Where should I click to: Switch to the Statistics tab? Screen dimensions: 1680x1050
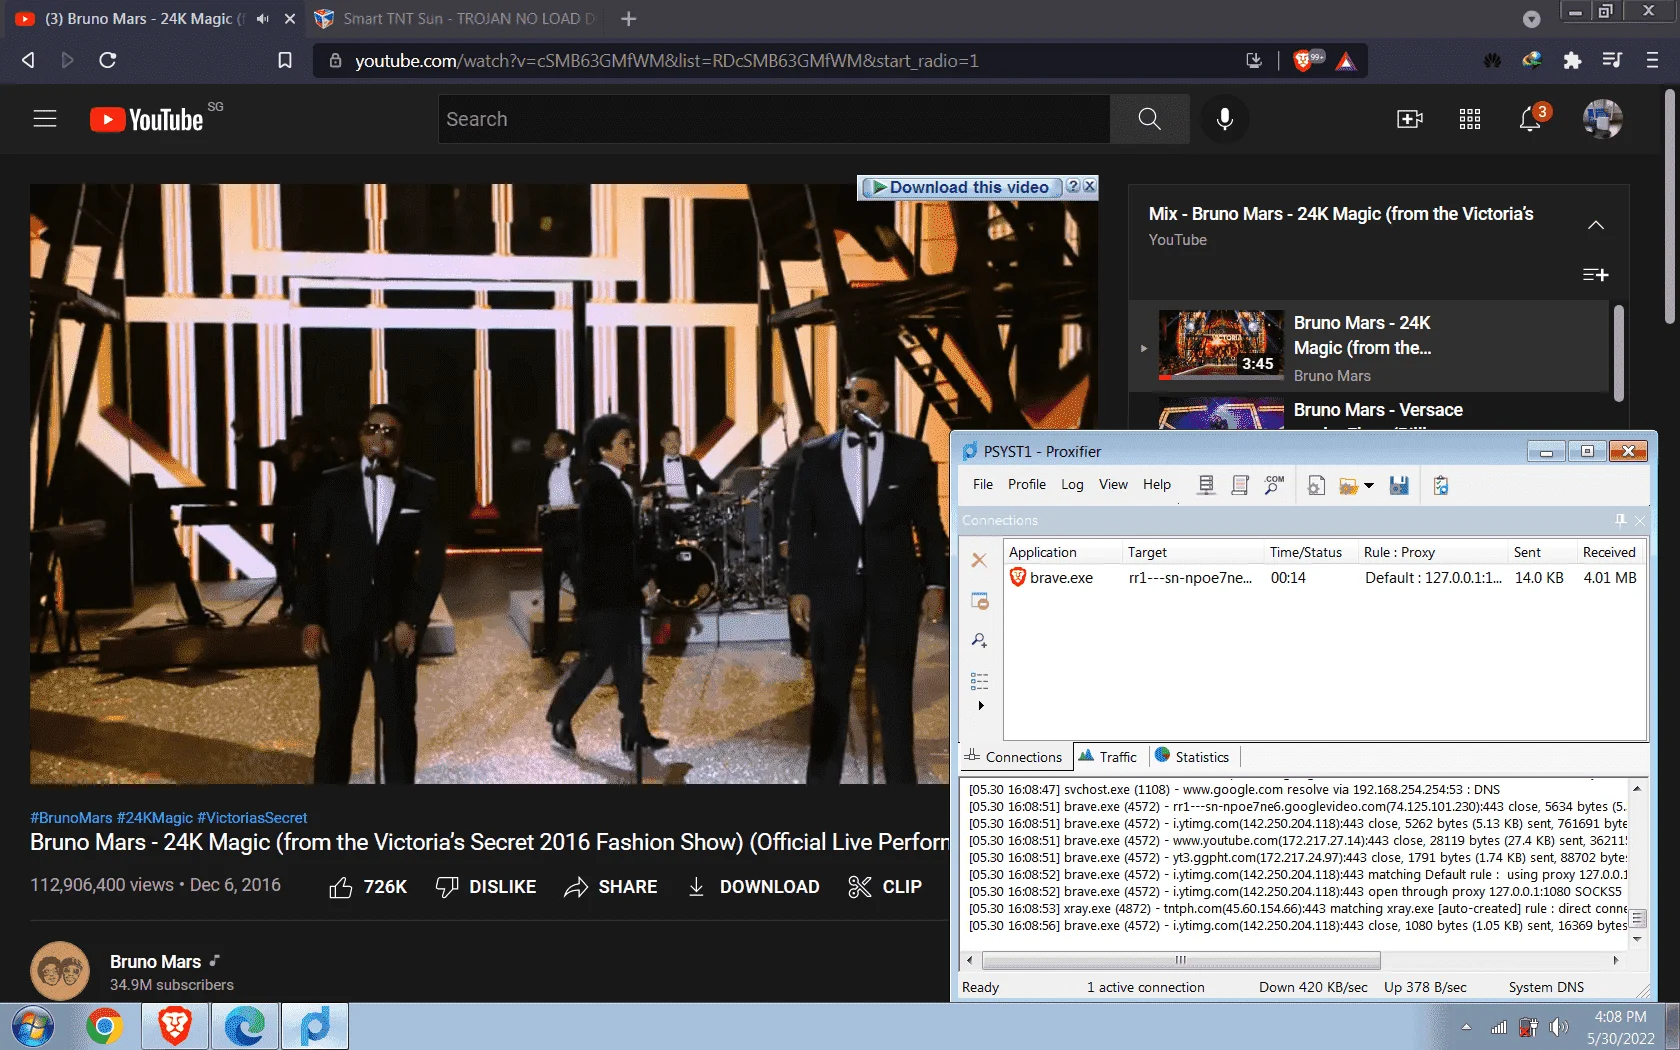[x=1193, y=757]
